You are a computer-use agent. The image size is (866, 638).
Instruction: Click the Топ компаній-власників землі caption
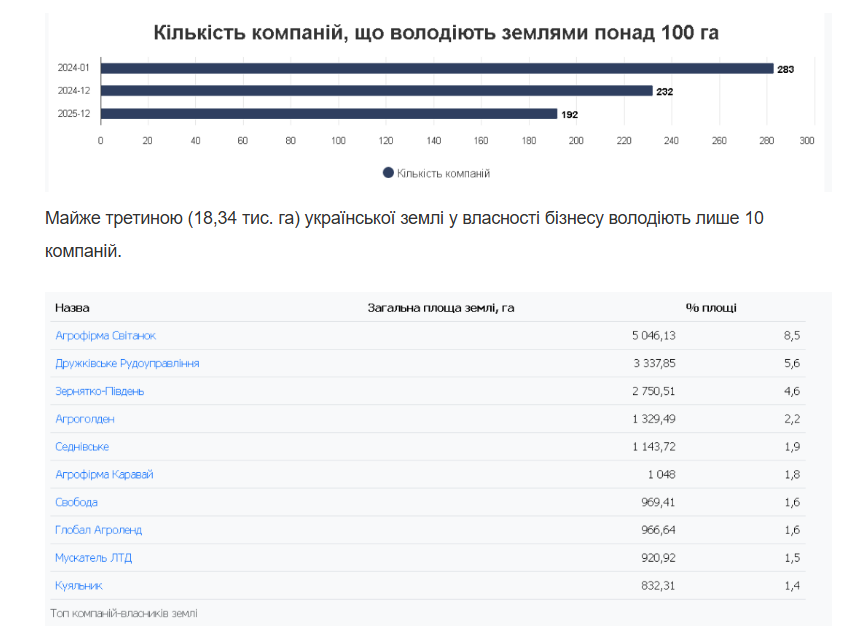pos(124,612)
